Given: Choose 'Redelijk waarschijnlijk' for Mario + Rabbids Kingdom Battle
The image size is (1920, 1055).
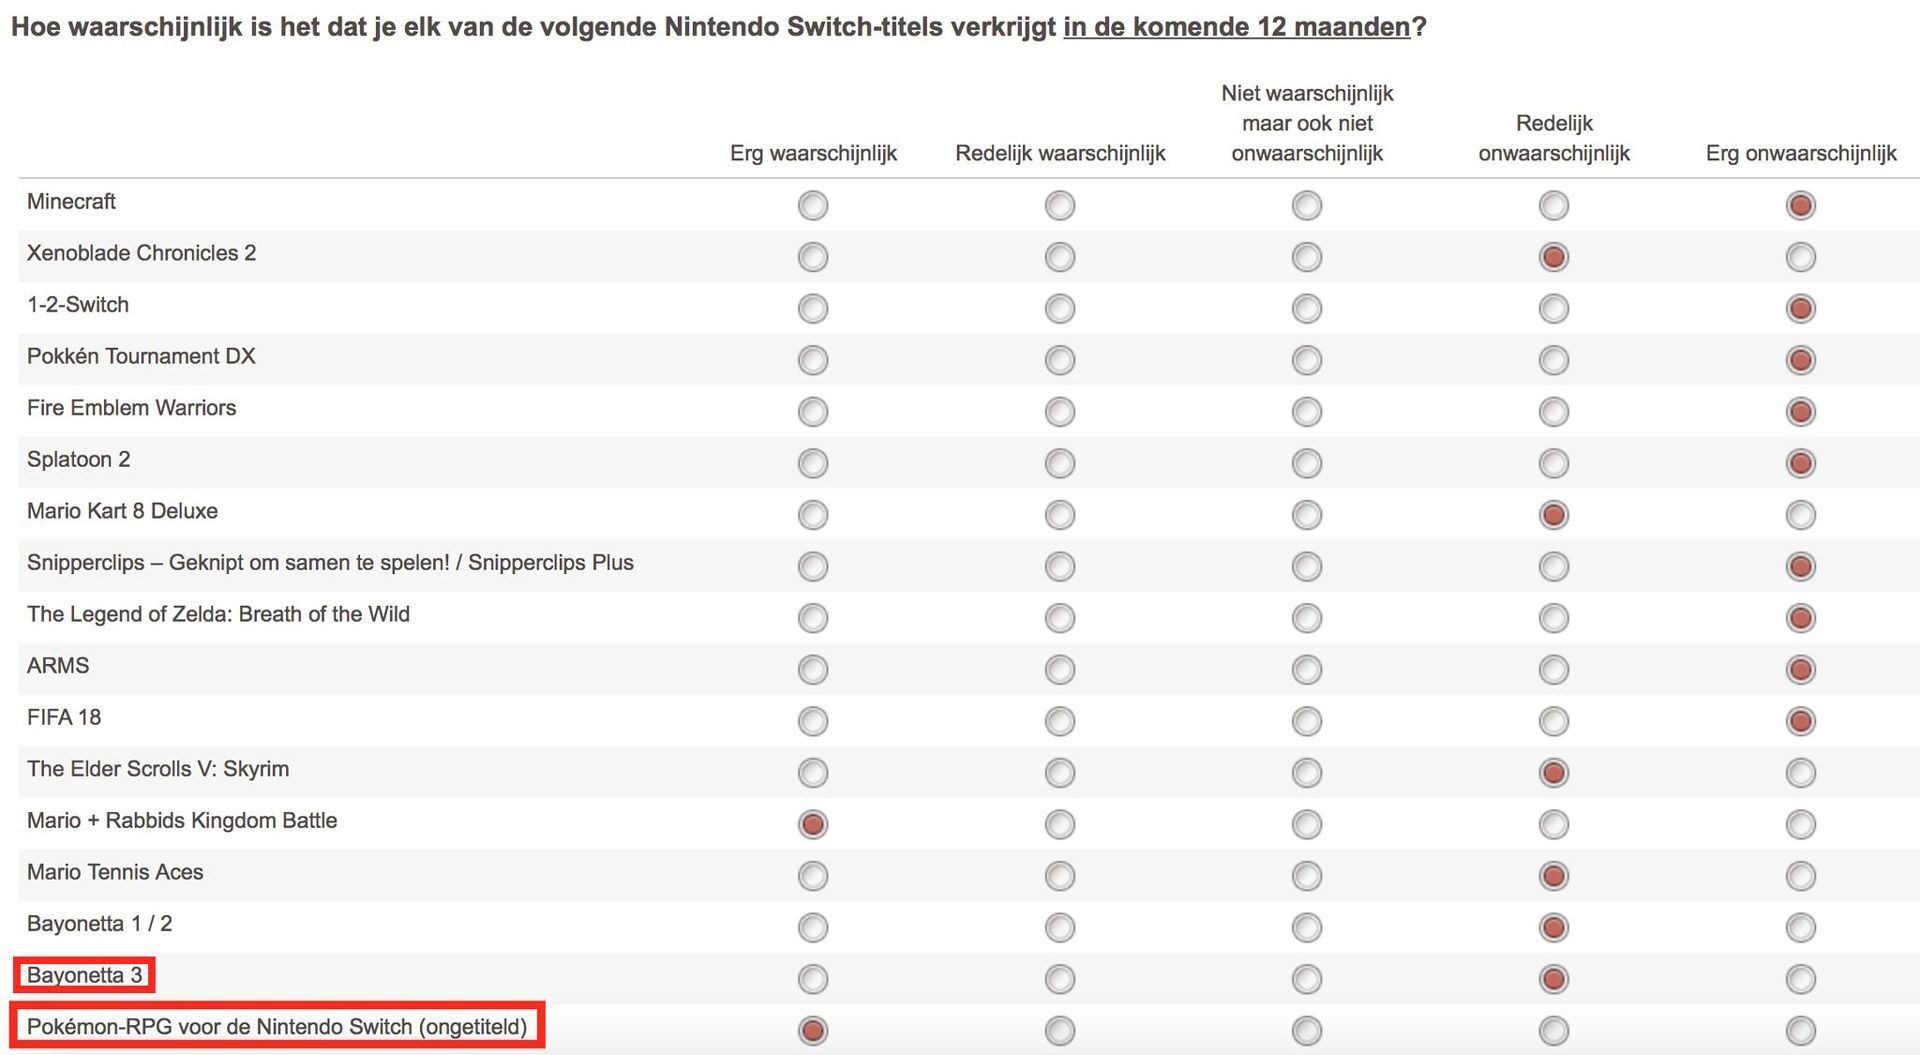Looking at the screenshot, I should (x=1060, y=825).
